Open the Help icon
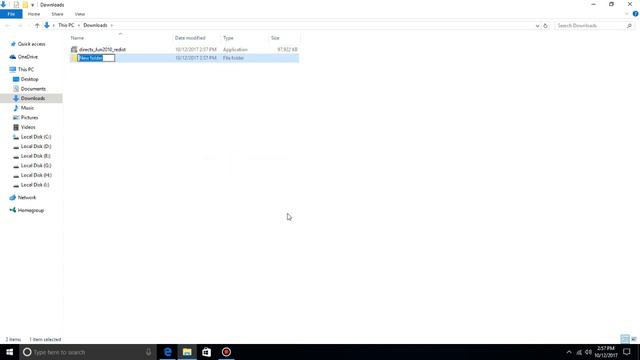The width and height of the screenshot is (640, 360). 635,14
